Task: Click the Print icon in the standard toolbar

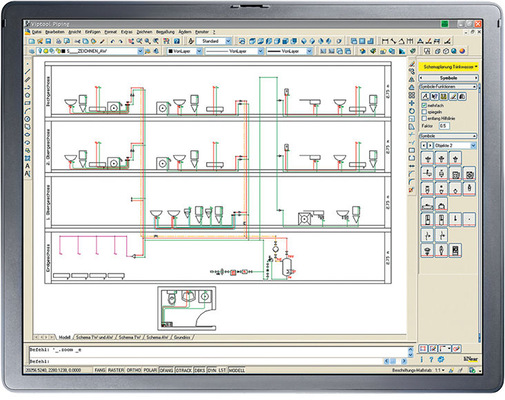Action: pos(59,41)
